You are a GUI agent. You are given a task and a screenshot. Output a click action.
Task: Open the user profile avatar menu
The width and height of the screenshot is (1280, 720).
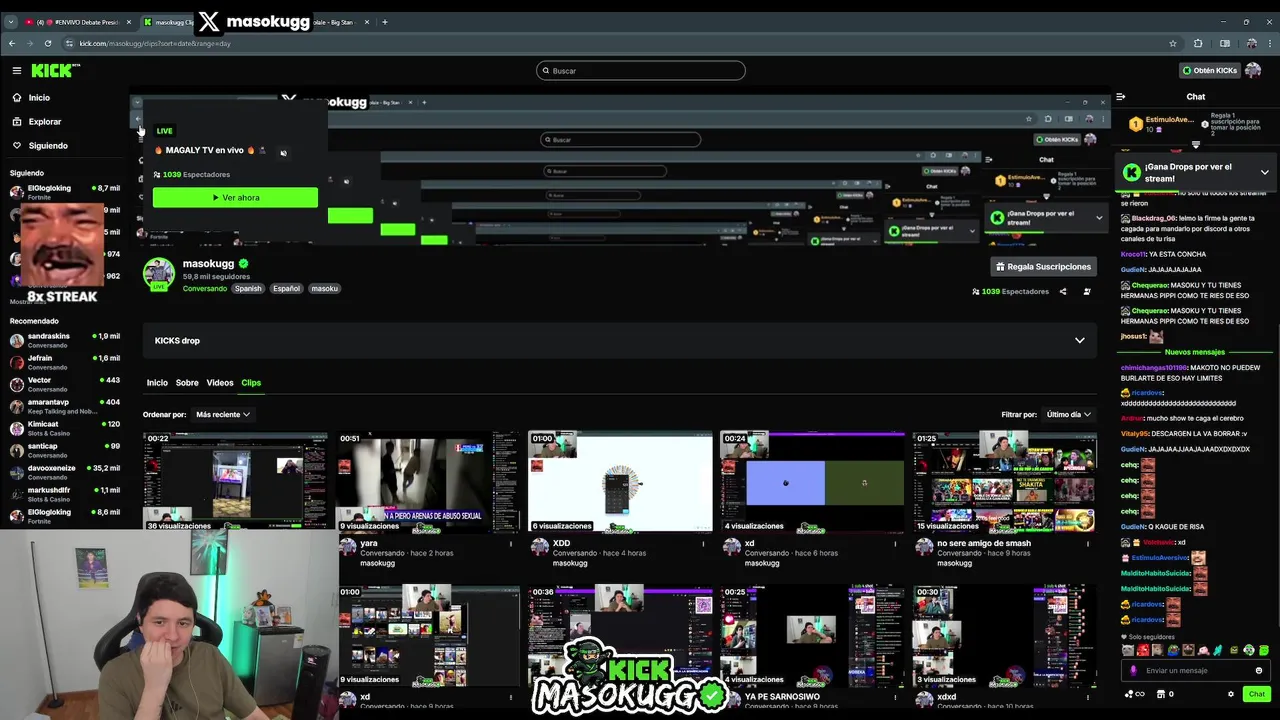click(x=1253, y=70)
